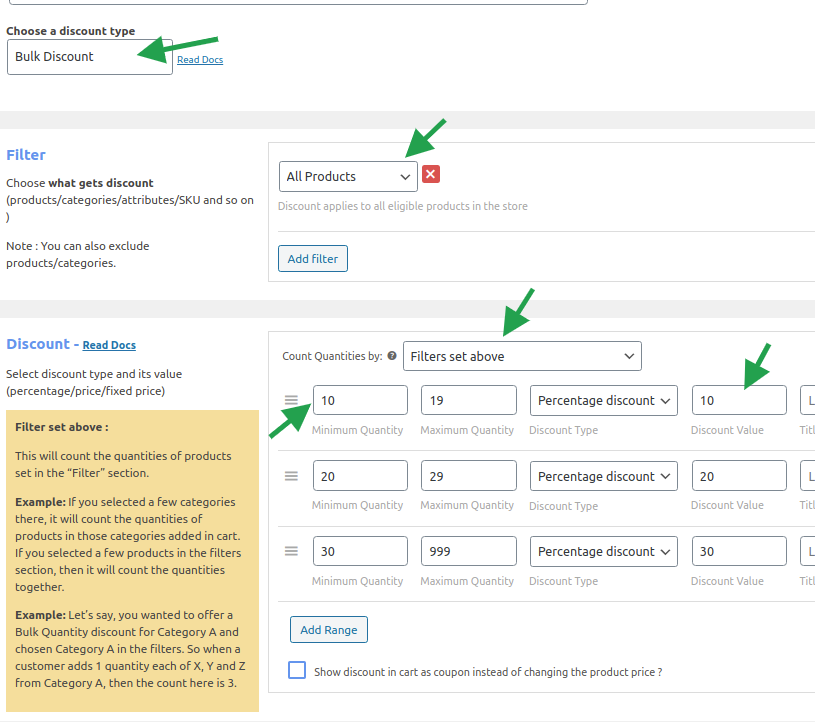
Task: Click the drag handle of second range row
Action: (291, 476)
